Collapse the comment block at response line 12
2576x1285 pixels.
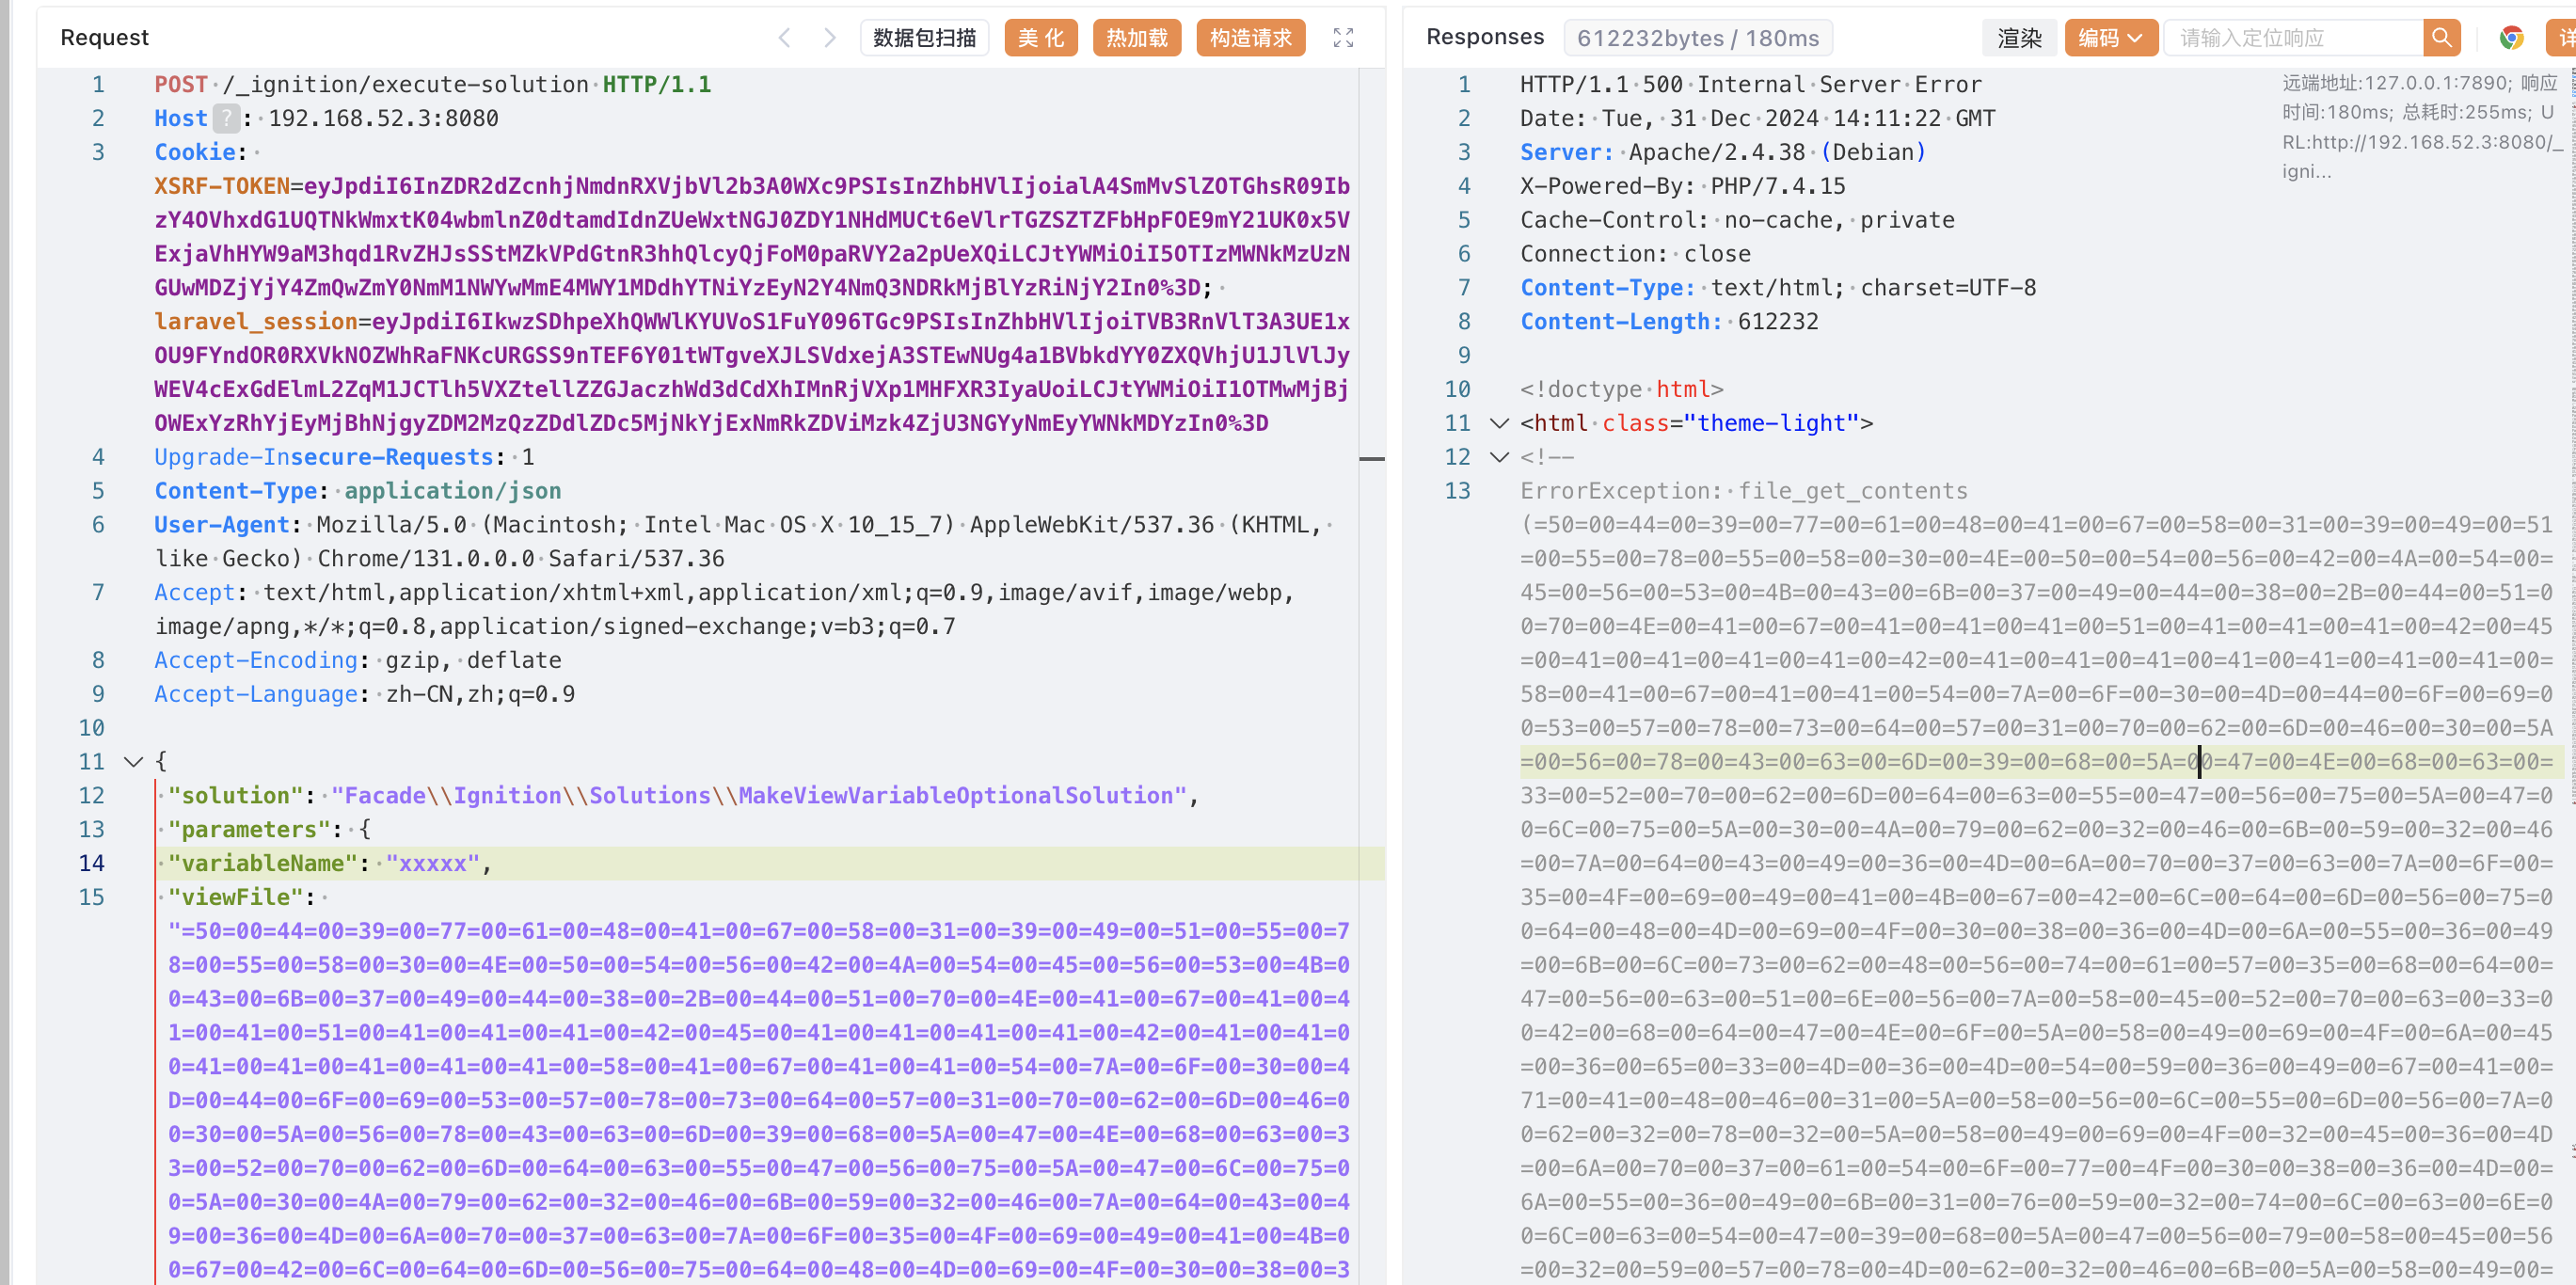pos(1498,457)
